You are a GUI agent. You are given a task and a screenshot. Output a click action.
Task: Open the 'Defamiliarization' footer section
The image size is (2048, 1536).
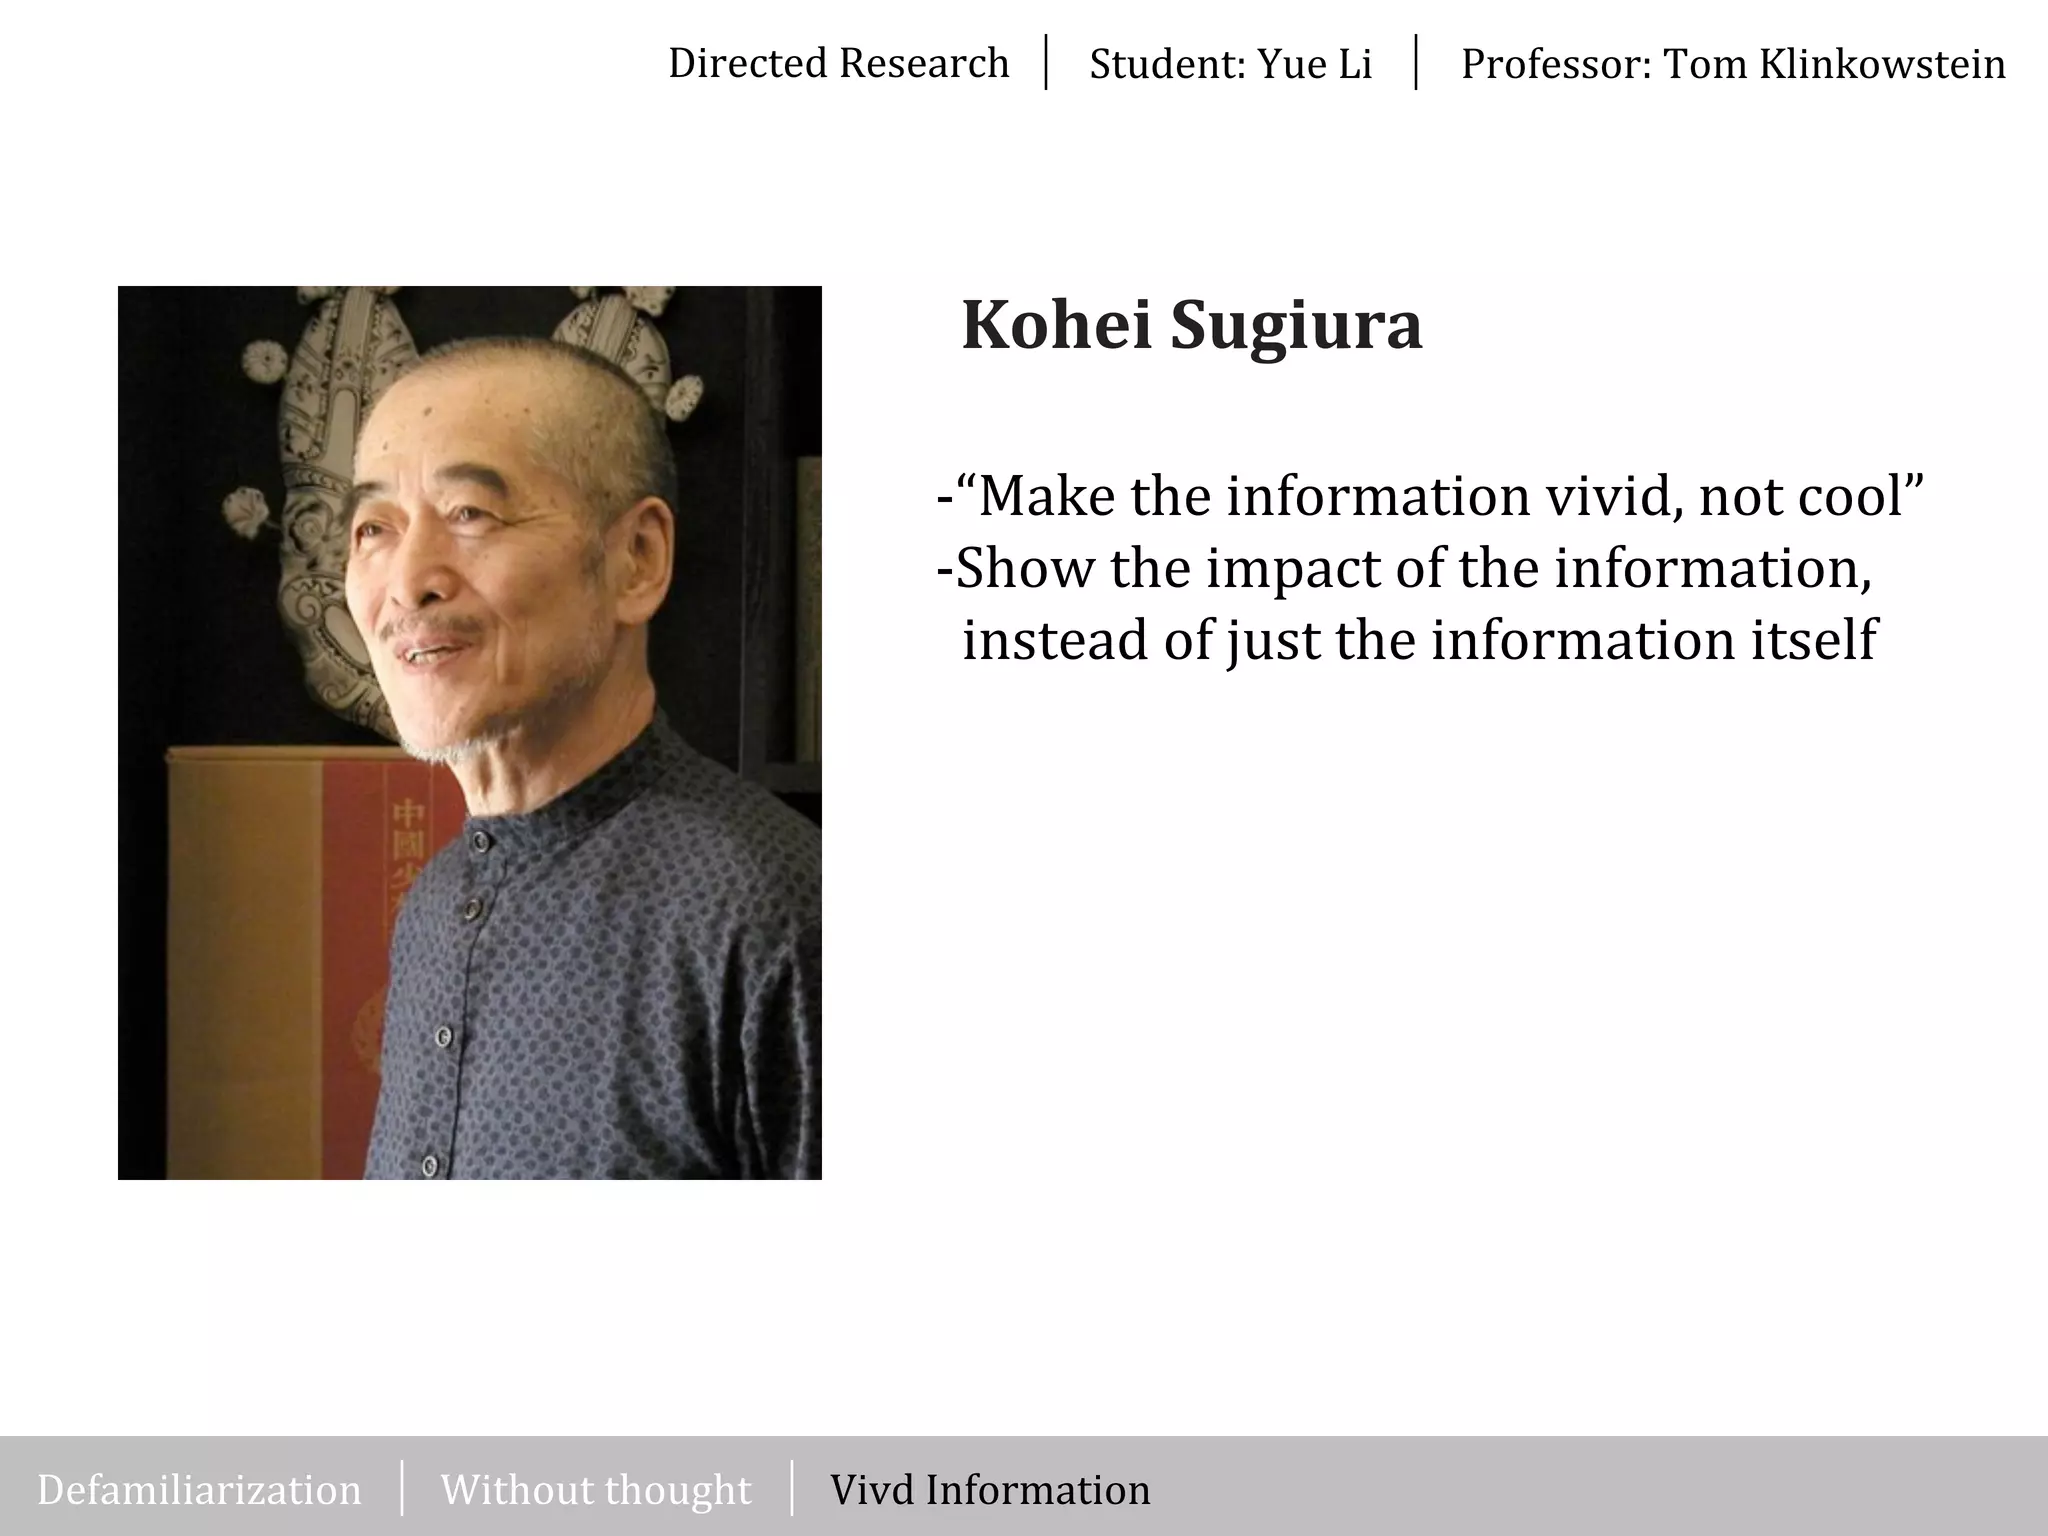click(x=199, y=1489)
